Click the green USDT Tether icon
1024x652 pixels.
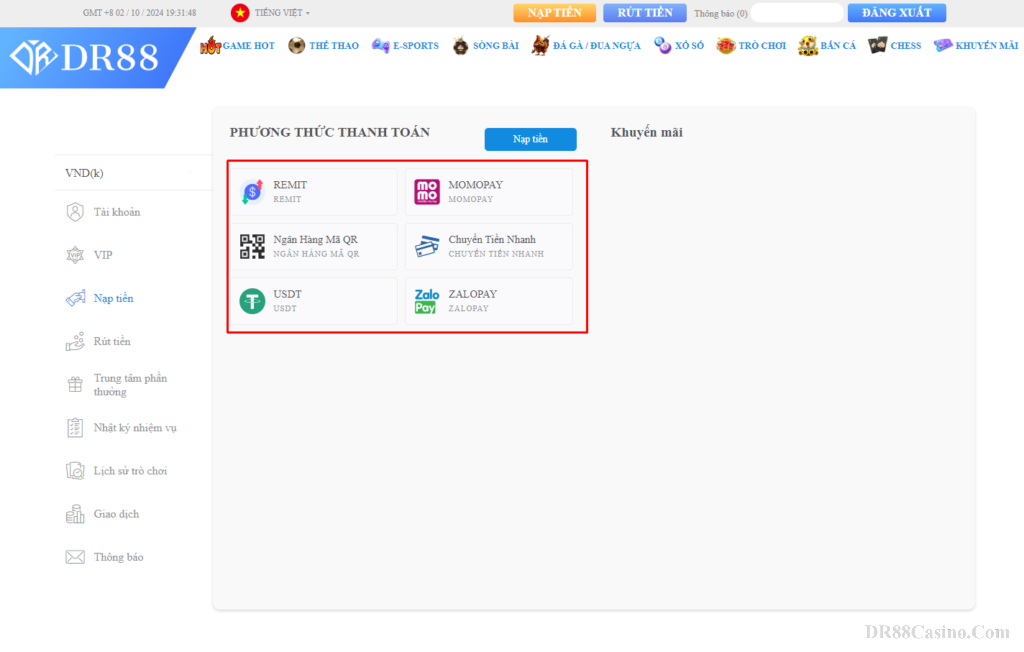(x=252, y=301)
